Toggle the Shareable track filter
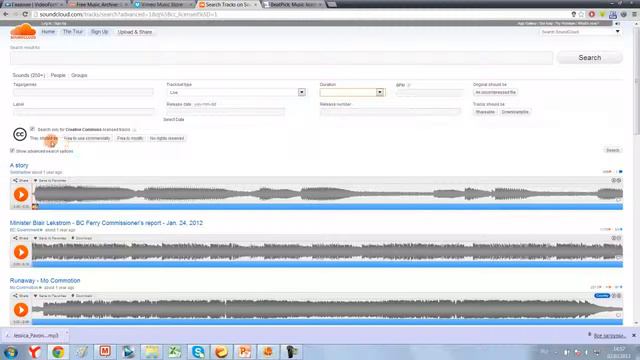This screenshot has width=640, height=360. 485,112
